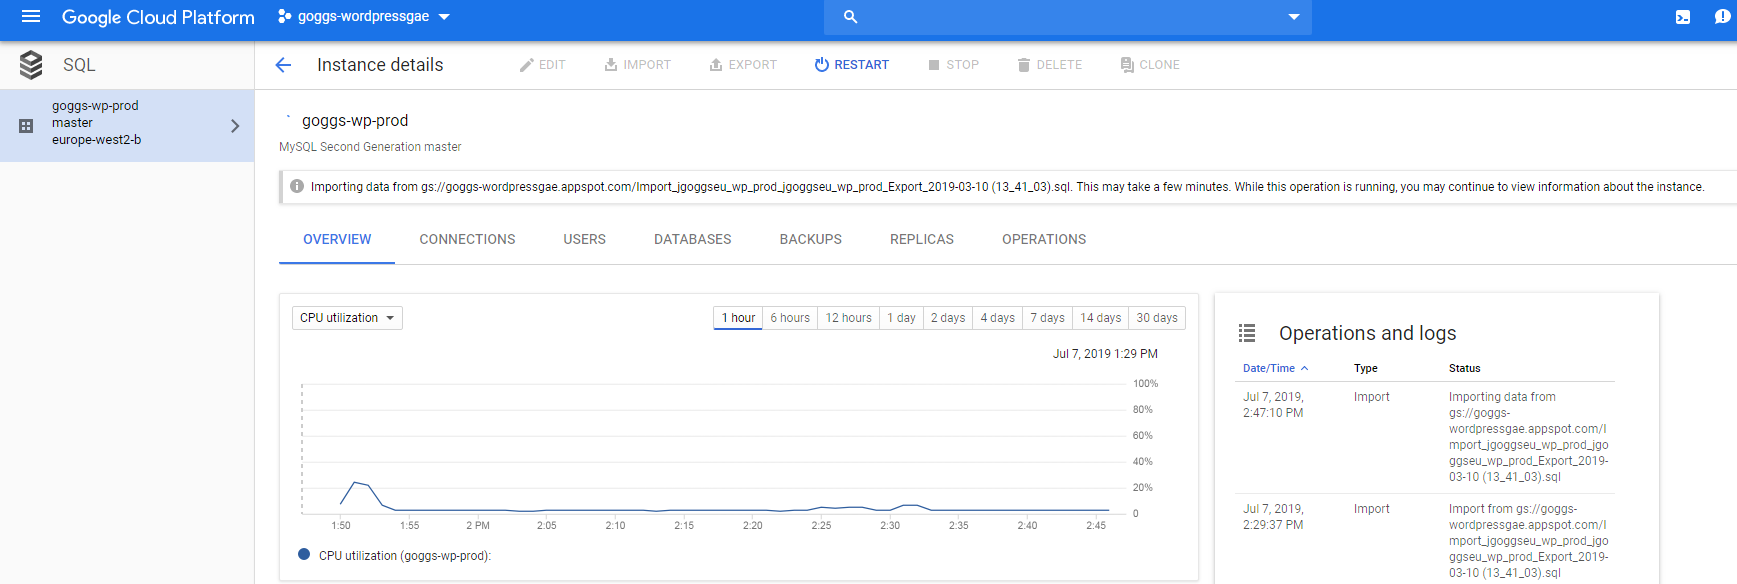Image resolution: width=1737 pixels, height=584 pixels.
Task: Select the 14 days time range
Action: [x=1100, y=318]
